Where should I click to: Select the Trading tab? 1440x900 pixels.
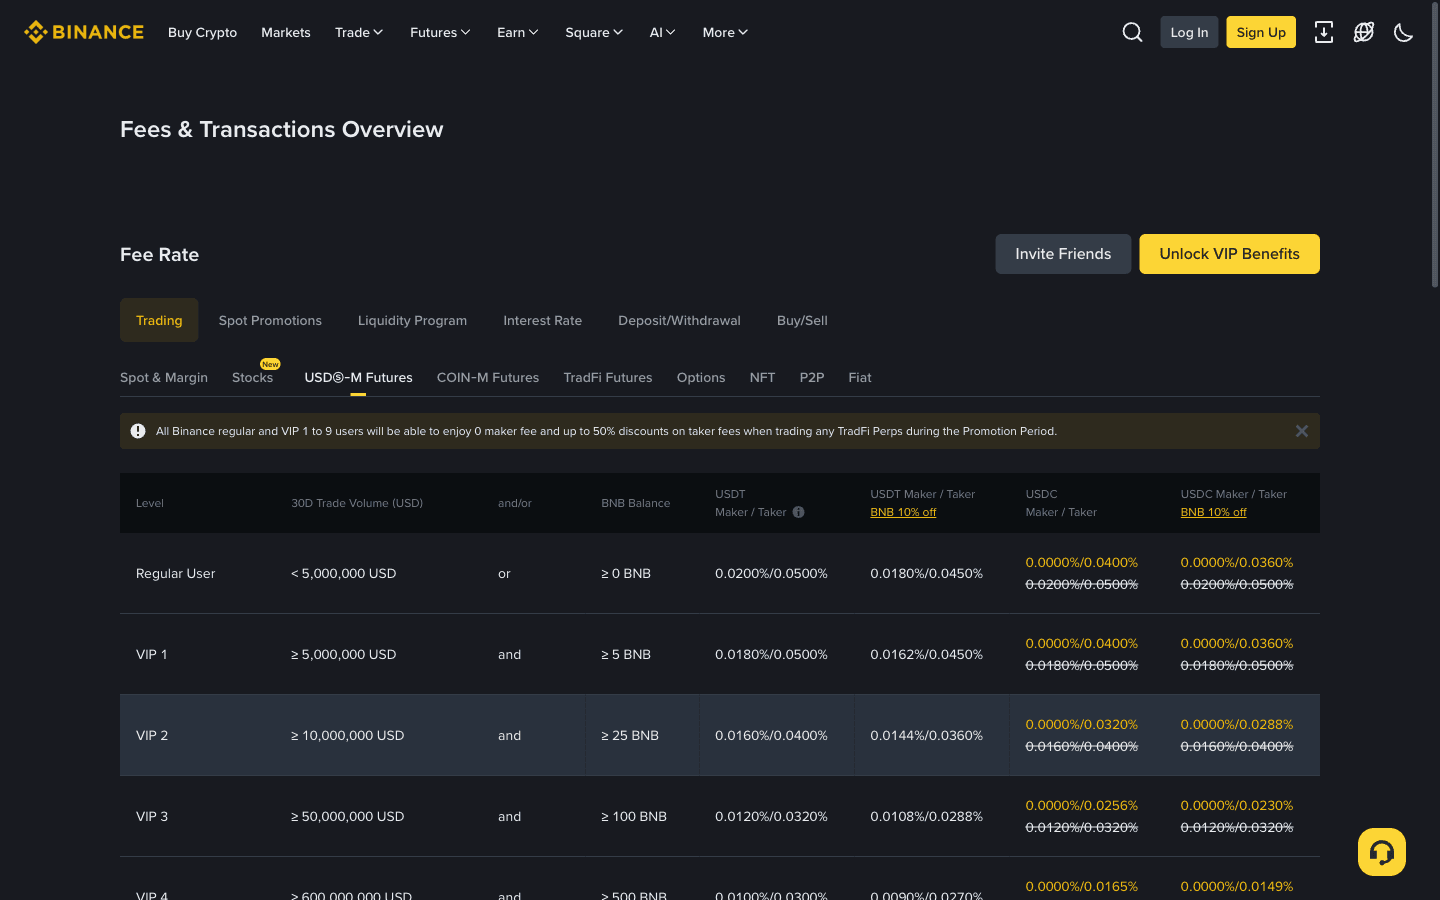pos(159,320)
